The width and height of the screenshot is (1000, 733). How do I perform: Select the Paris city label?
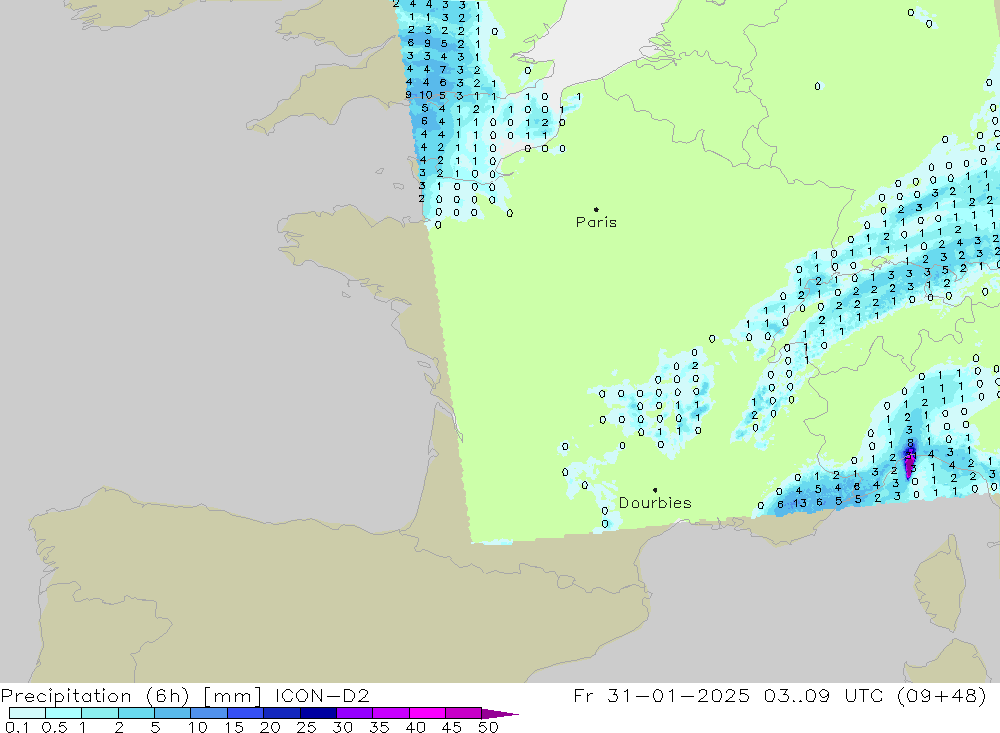596,223
